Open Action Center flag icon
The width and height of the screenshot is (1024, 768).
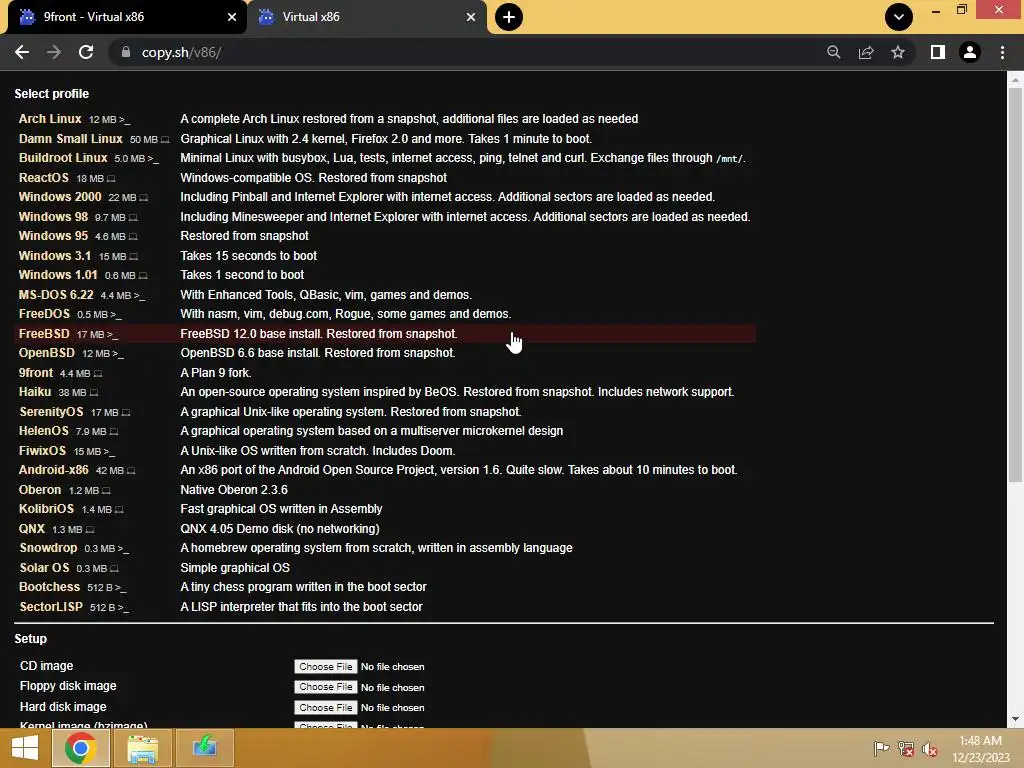(x=881, y=748)
